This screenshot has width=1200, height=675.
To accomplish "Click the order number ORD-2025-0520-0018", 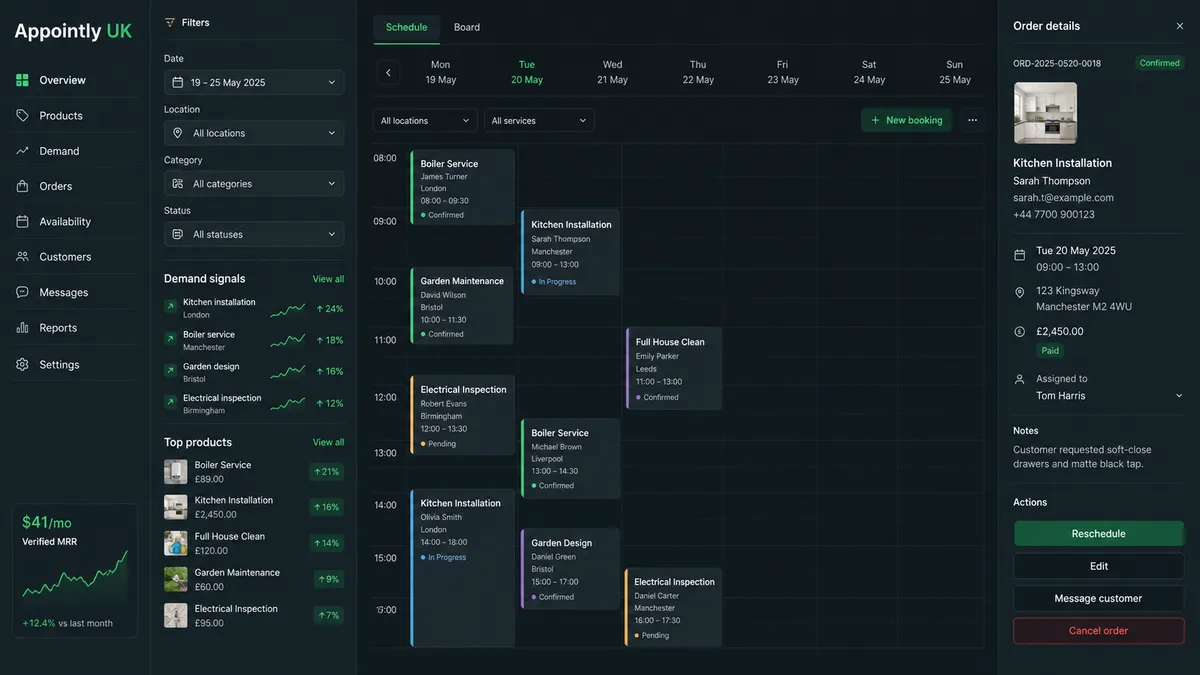I will tap(1057, 63).
